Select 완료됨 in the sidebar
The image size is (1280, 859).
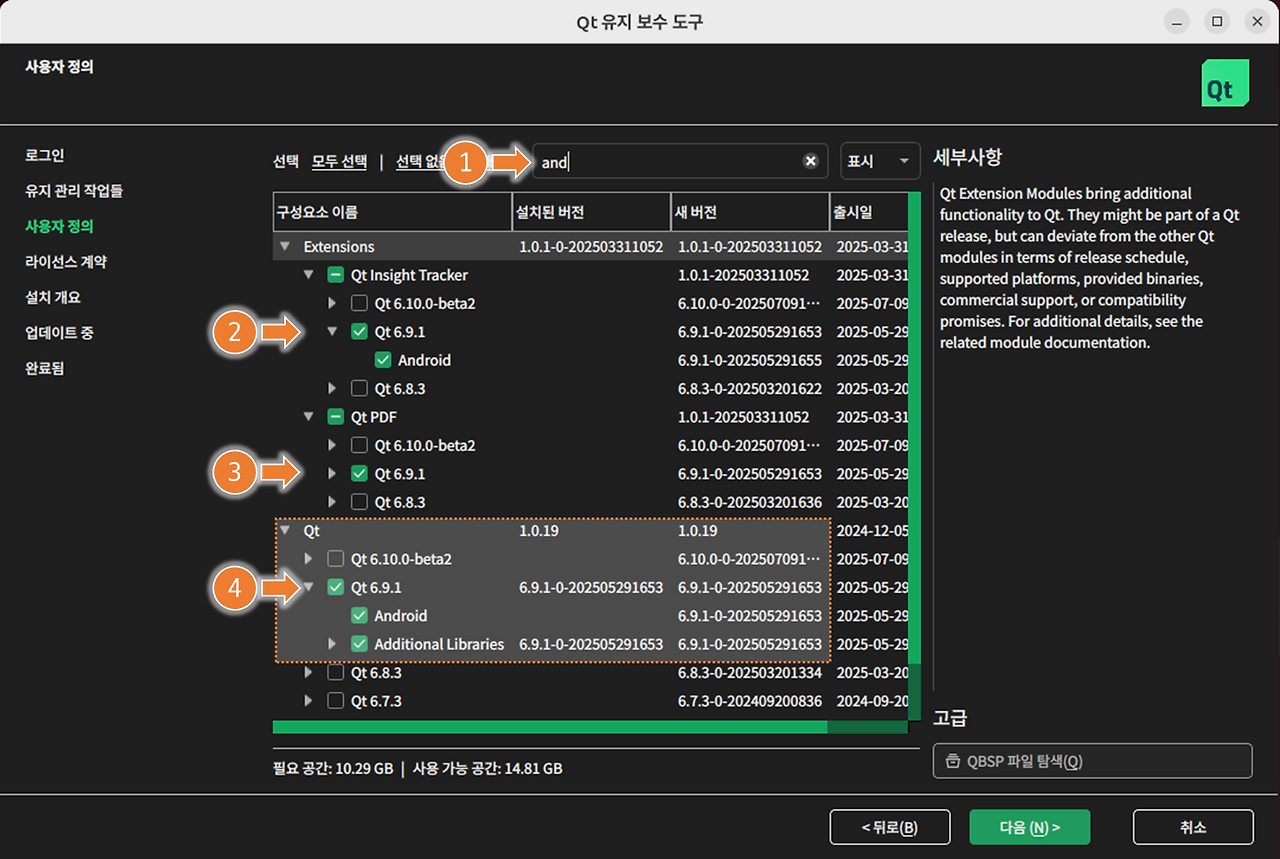[45, 368]
